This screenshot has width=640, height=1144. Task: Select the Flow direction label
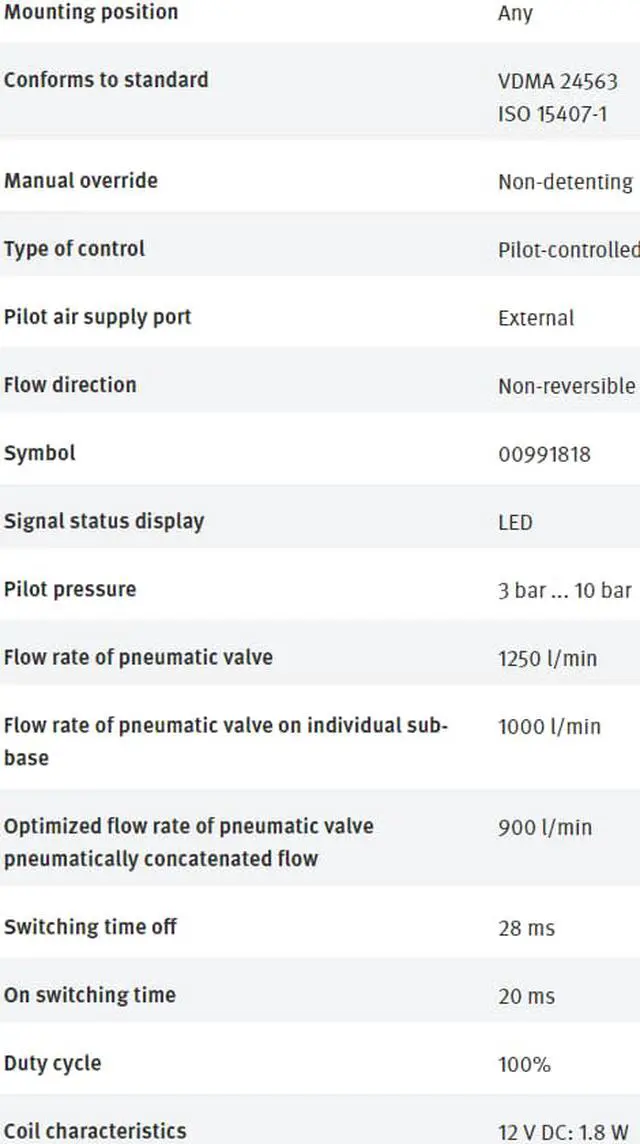pyautogui.click(x=70, y=385)
